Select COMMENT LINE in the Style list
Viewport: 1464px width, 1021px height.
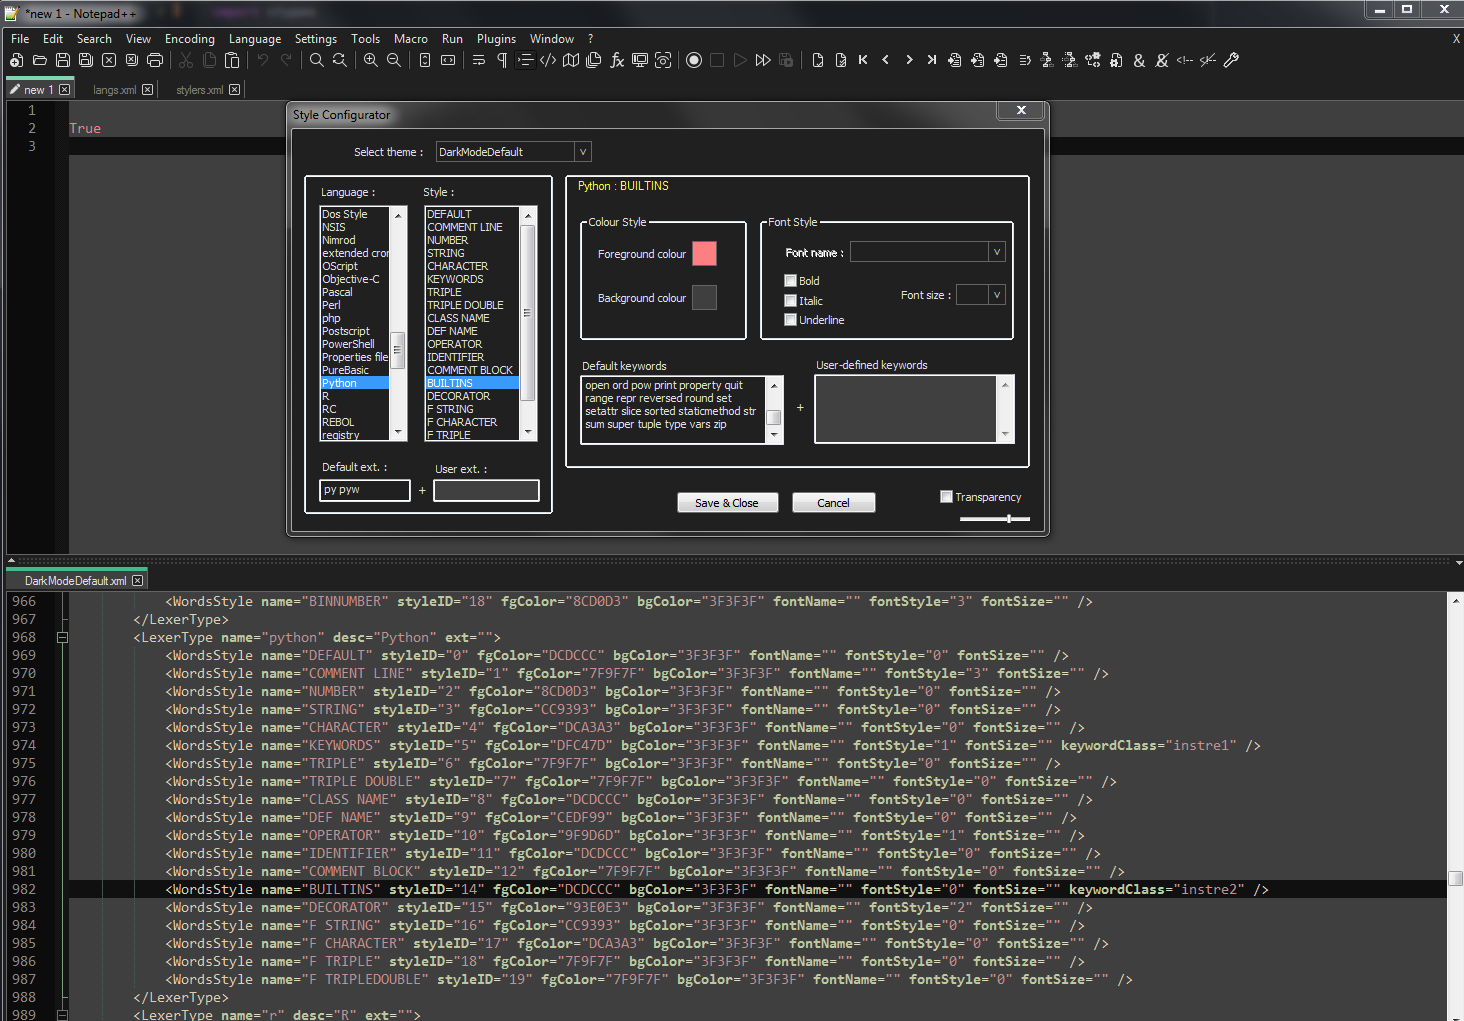point(472,227)
